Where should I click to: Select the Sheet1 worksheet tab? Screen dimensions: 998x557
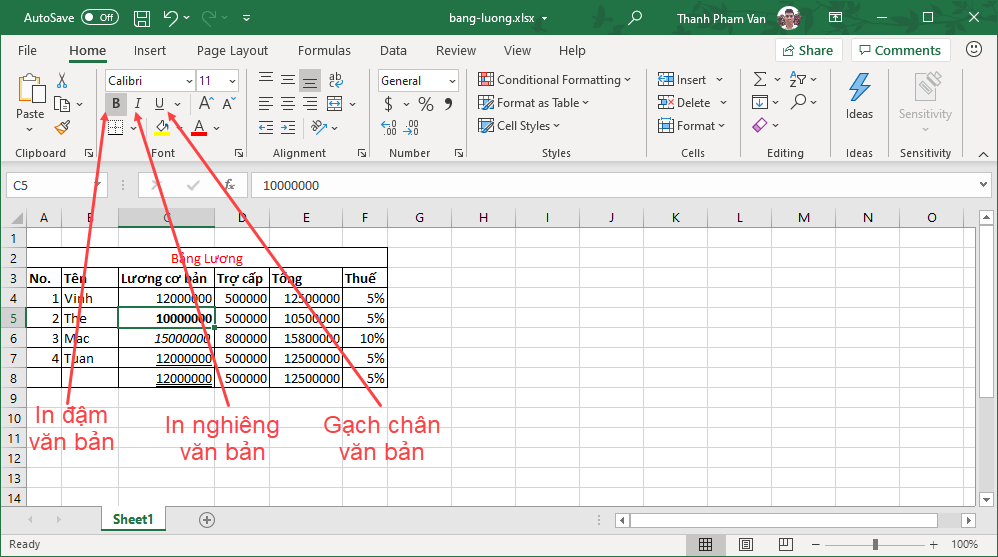pyautogui.click(x=133, y=519)
